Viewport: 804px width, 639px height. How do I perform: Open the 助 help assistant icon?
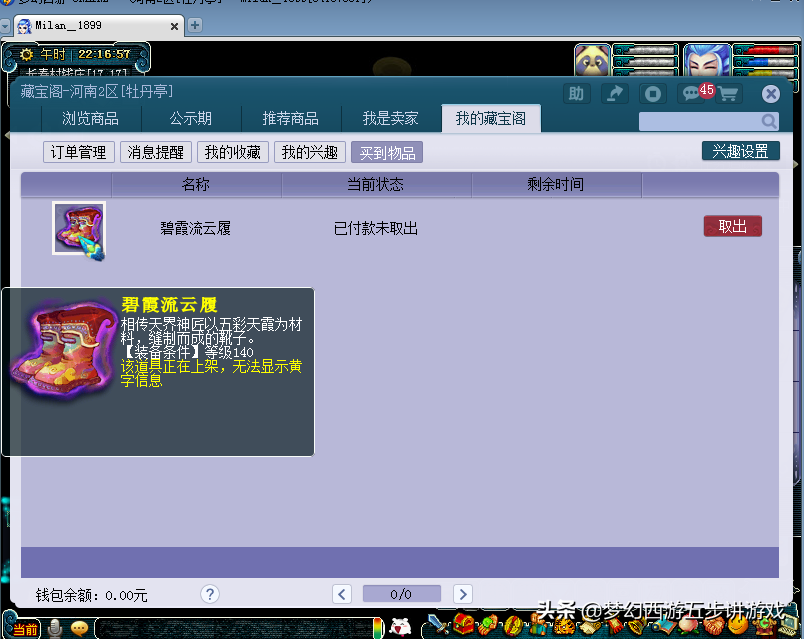pos(576,94)
